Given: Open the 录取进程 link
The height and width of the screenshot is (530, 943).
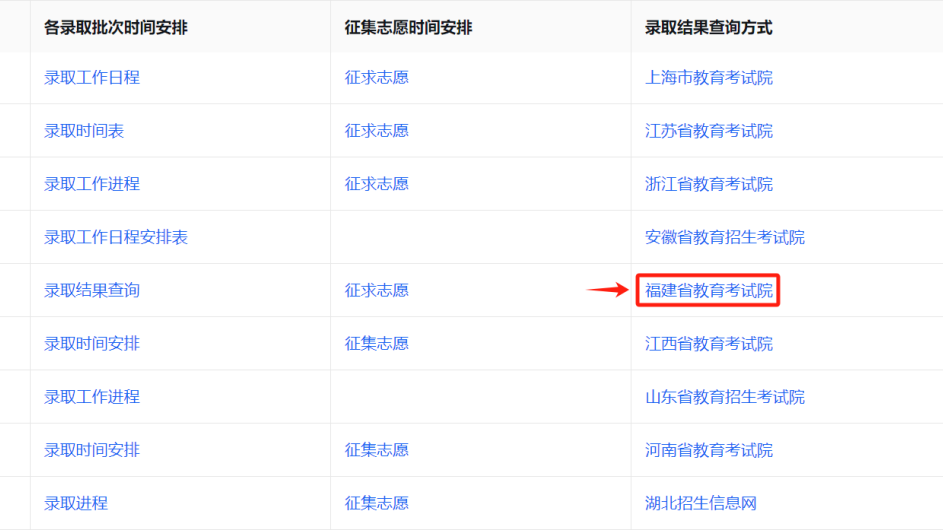Looking at the screenshot, I should [x=76, y=503].
